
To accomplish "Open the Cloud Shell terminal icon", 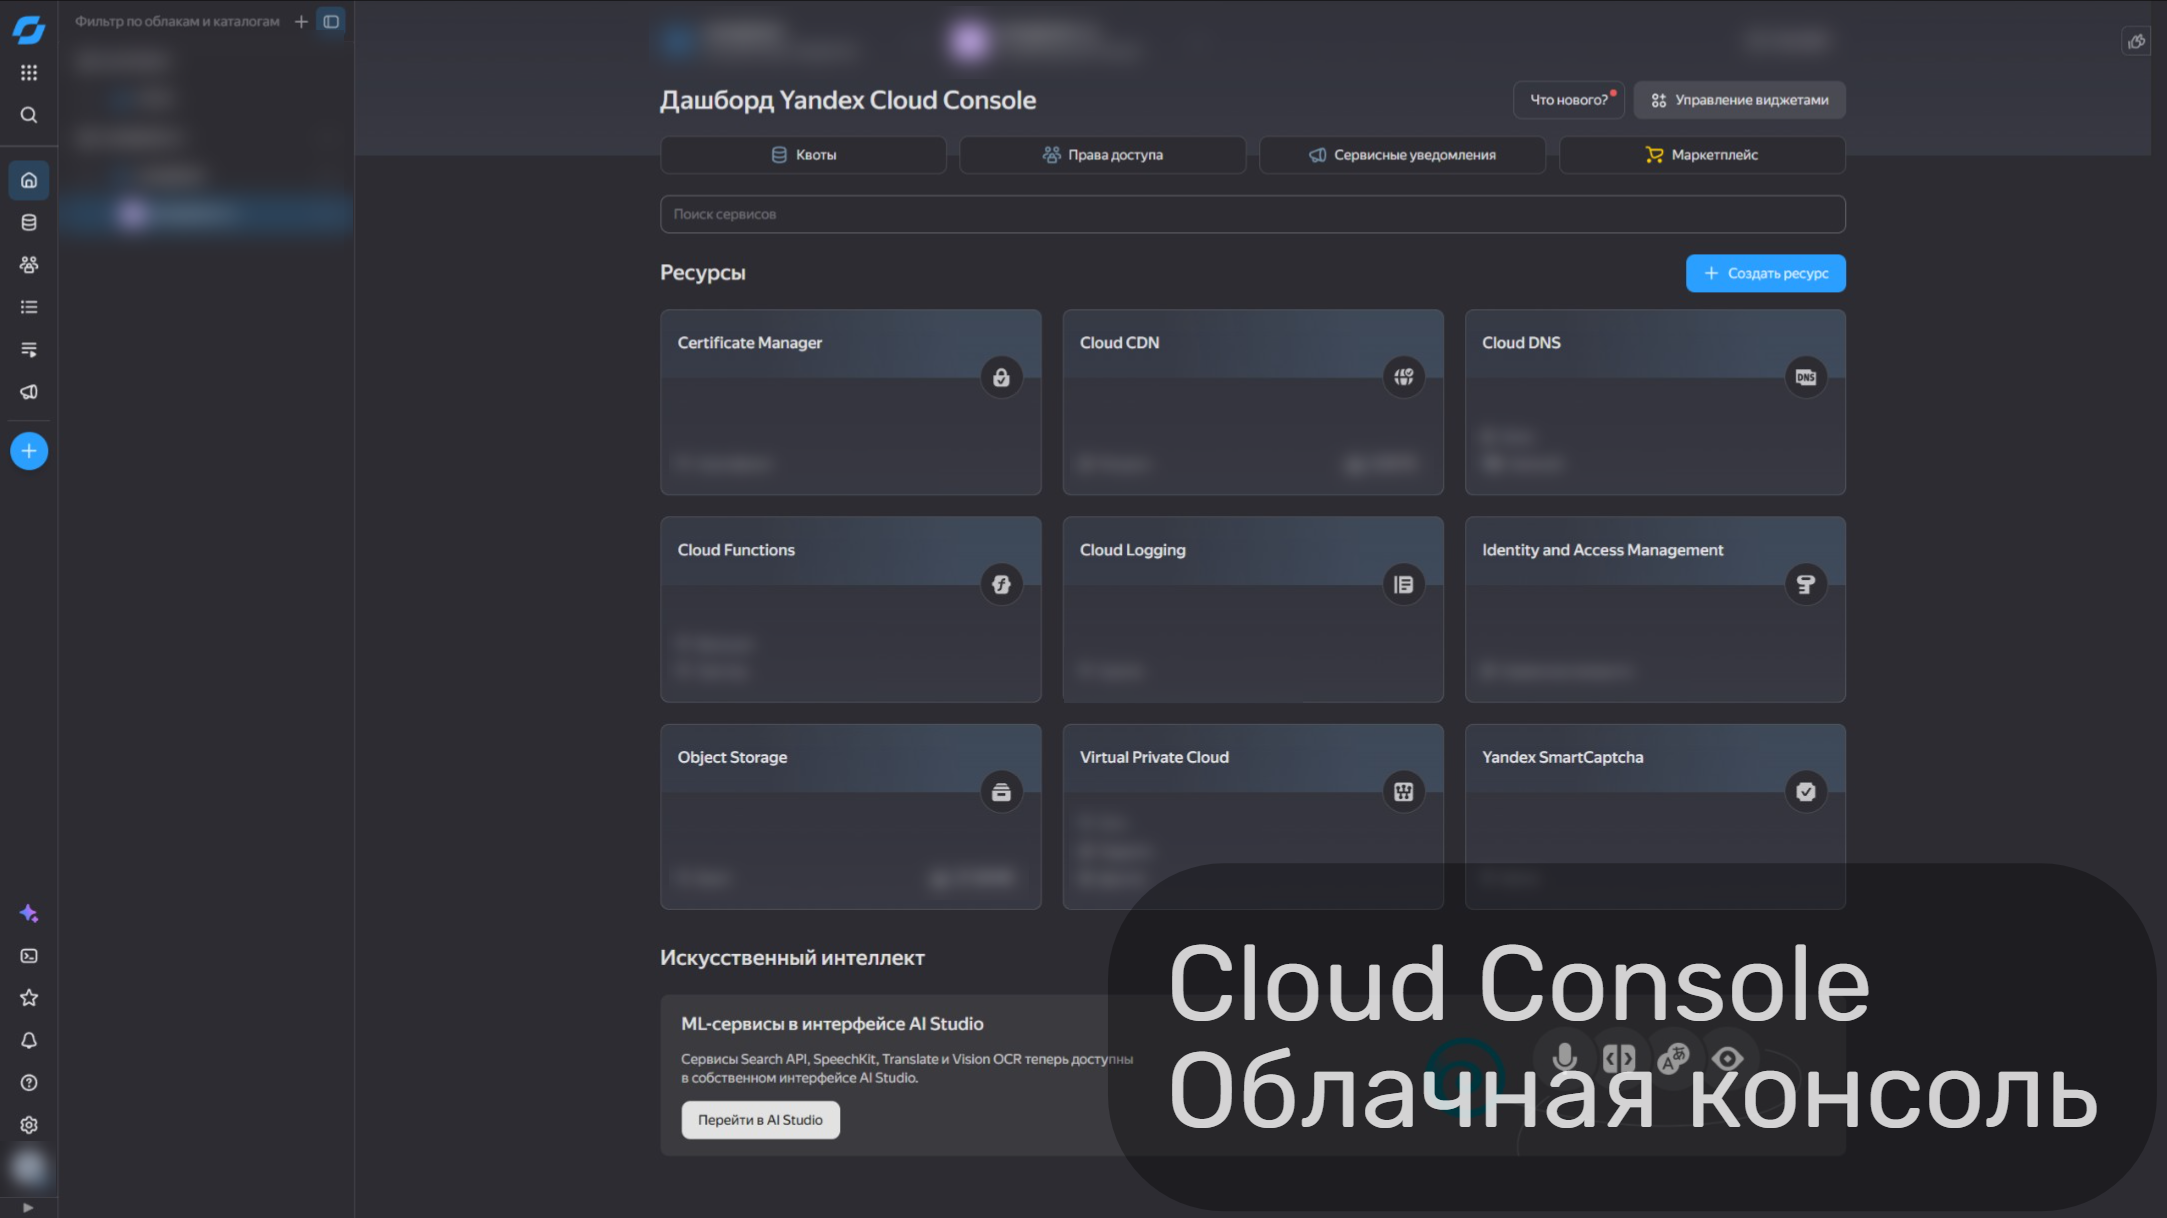I will pos(29,956).
